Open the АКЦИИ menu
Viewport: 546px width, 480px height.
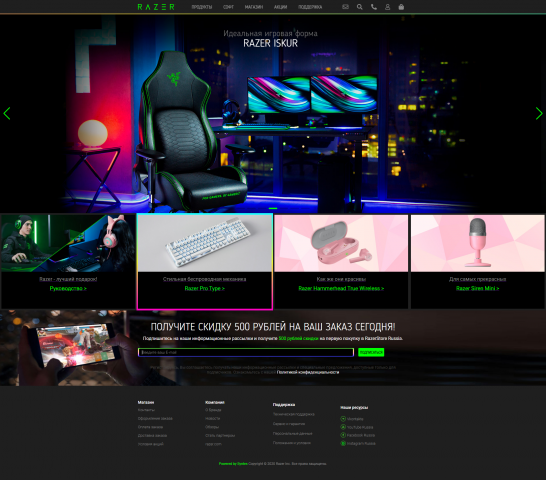[x=280, y=7]
